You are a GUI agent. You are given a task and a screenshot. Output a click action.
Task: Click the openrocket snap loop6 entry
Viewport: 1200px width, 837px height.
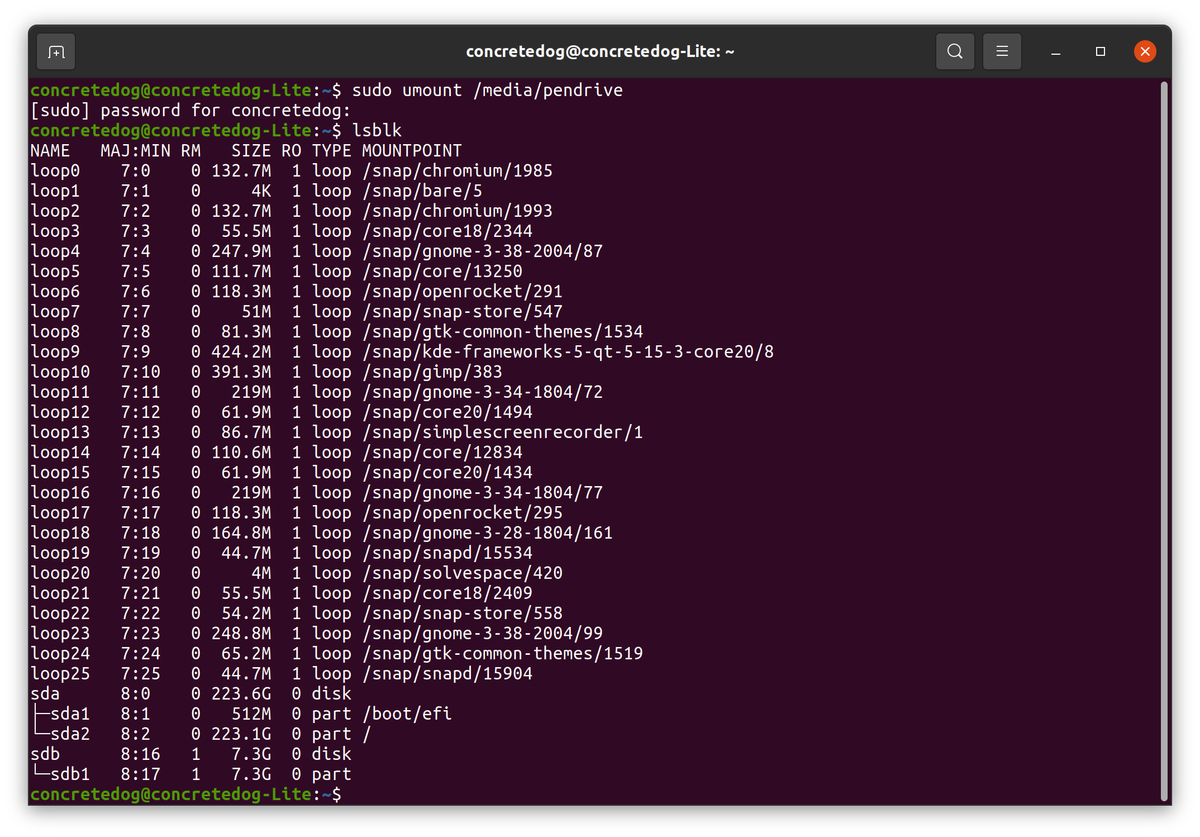pos(300,291)
